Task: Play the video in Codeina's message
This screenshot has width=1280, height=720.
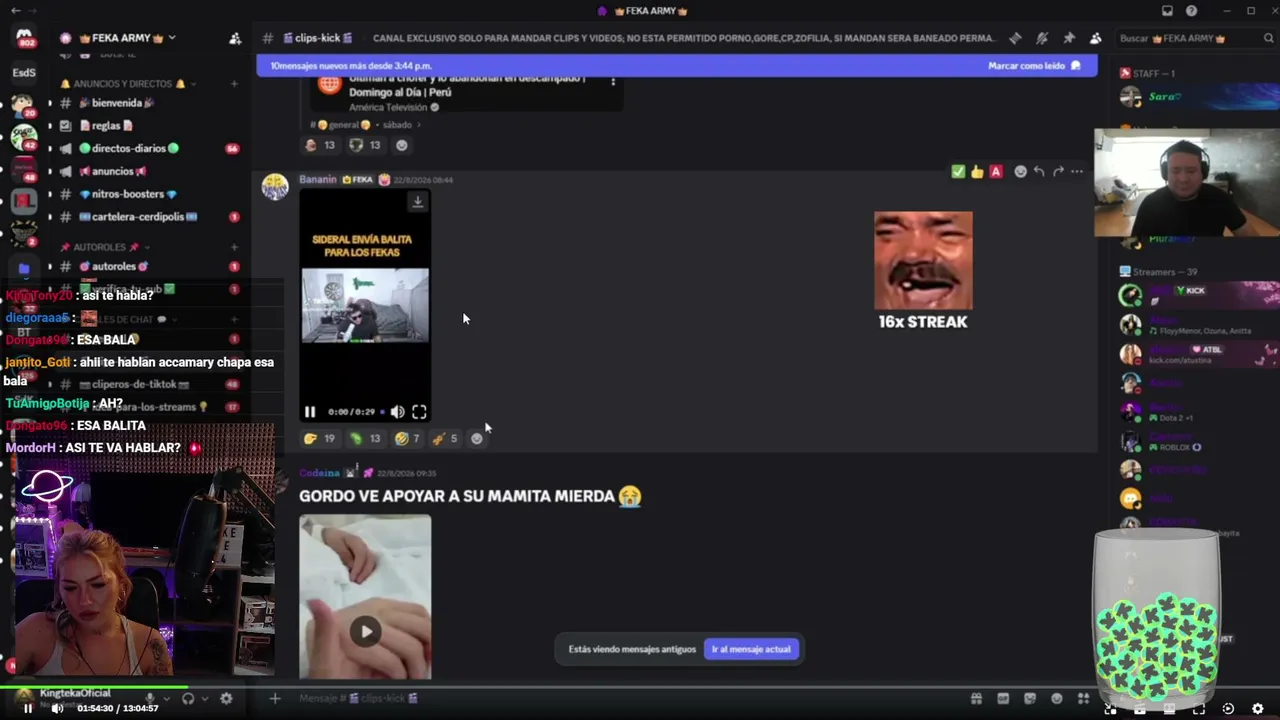Action: [x=366, y=632]
